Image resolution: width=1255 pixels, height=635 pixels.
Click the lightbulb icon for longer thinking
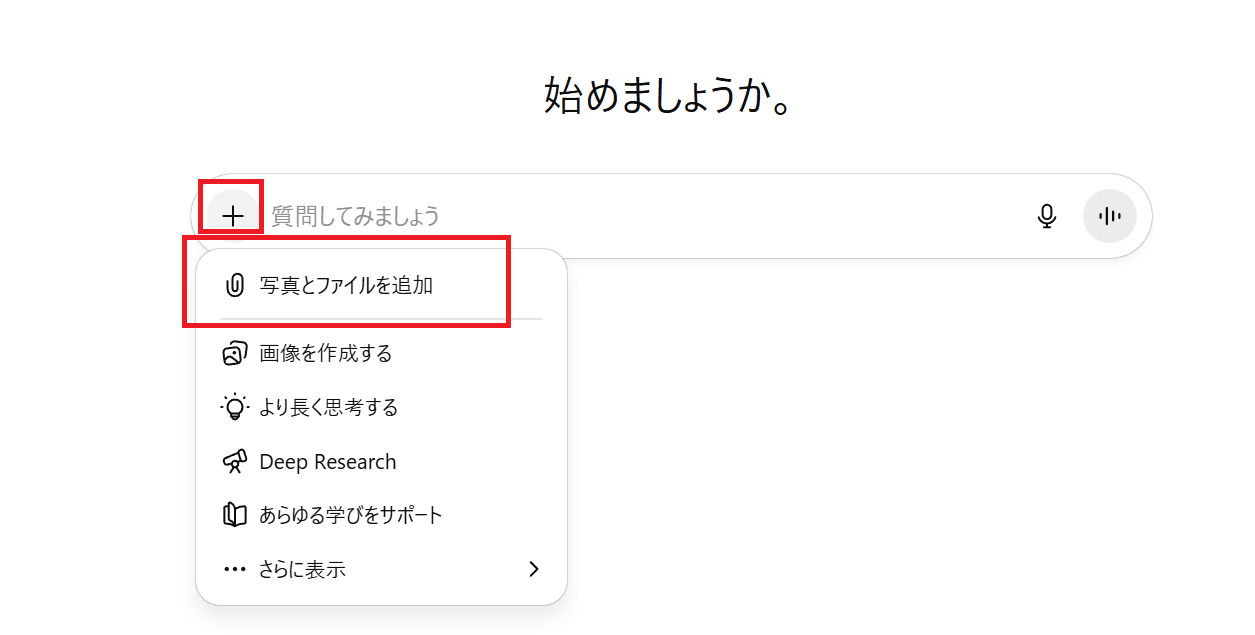pos(234,408)
